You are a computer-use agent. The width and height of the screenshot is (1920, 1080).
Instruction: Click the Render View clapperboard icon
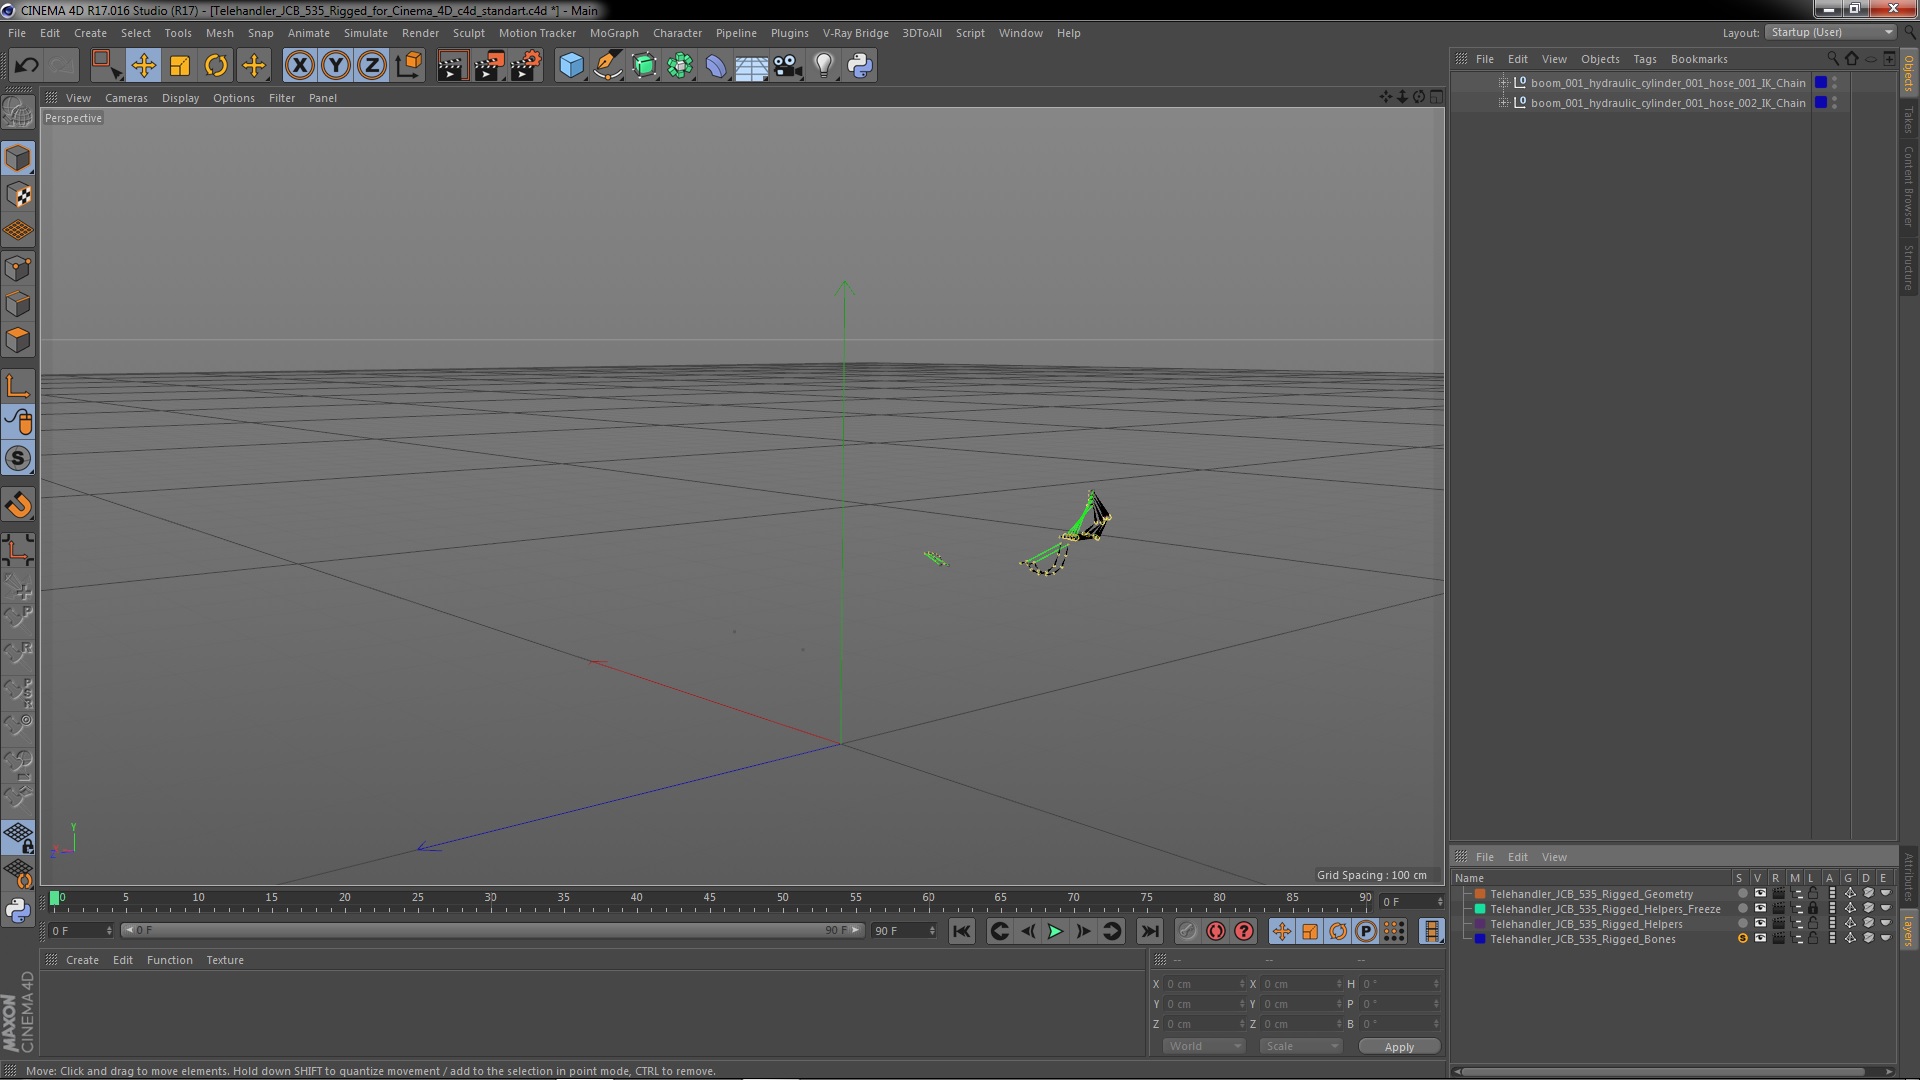tap(452, 66)
